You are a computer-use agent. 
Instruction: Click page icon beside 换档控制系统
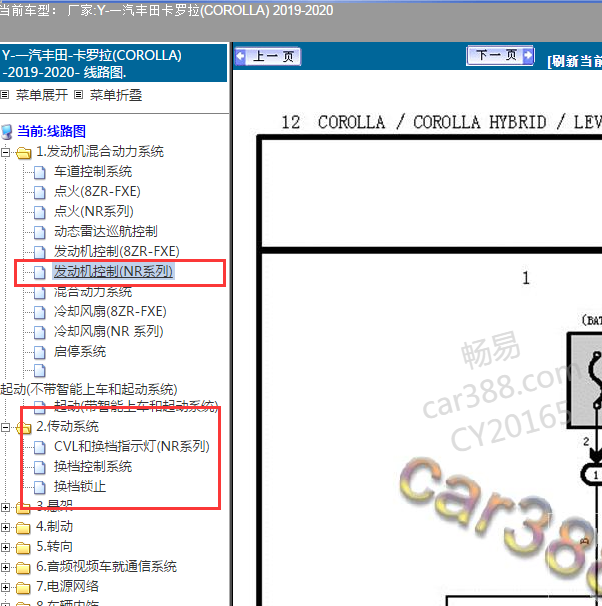(x=39, y=467)
